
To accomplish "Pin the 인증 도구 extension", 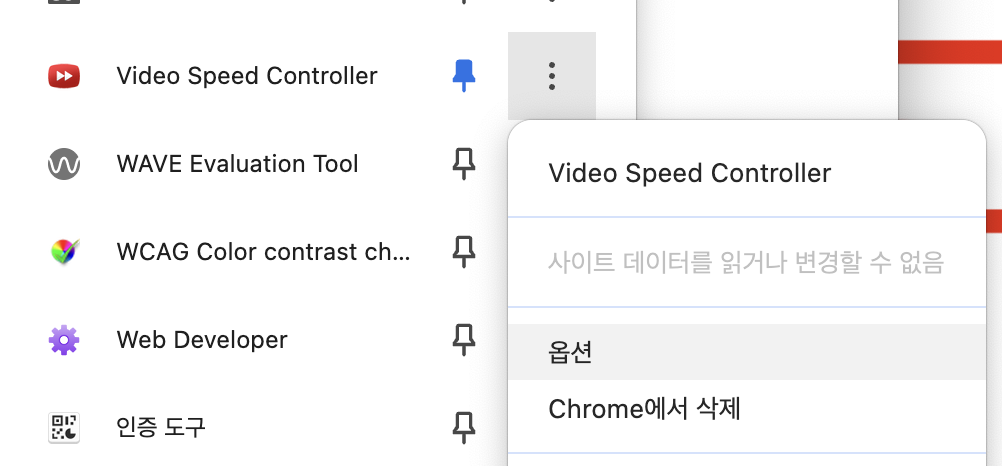I will [x=464, y=427].
